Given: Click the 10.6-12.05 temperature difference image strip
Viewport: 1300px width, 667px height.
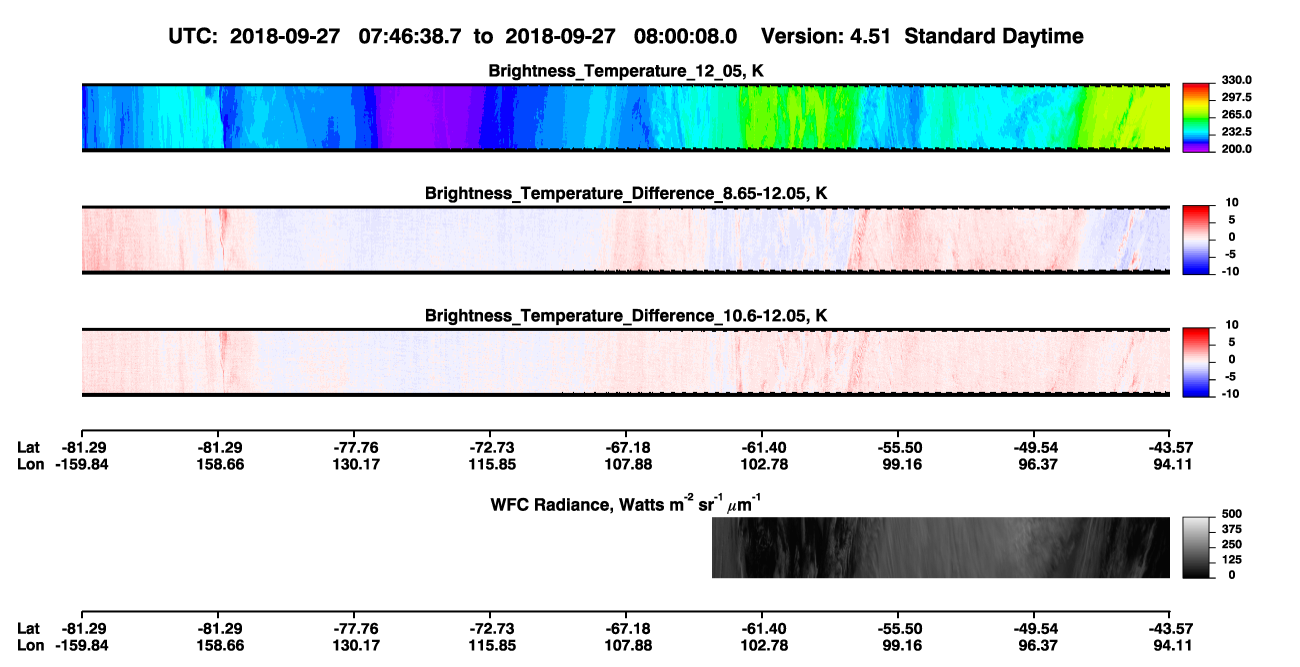Looking at the screenshot, I should [625, 362].
